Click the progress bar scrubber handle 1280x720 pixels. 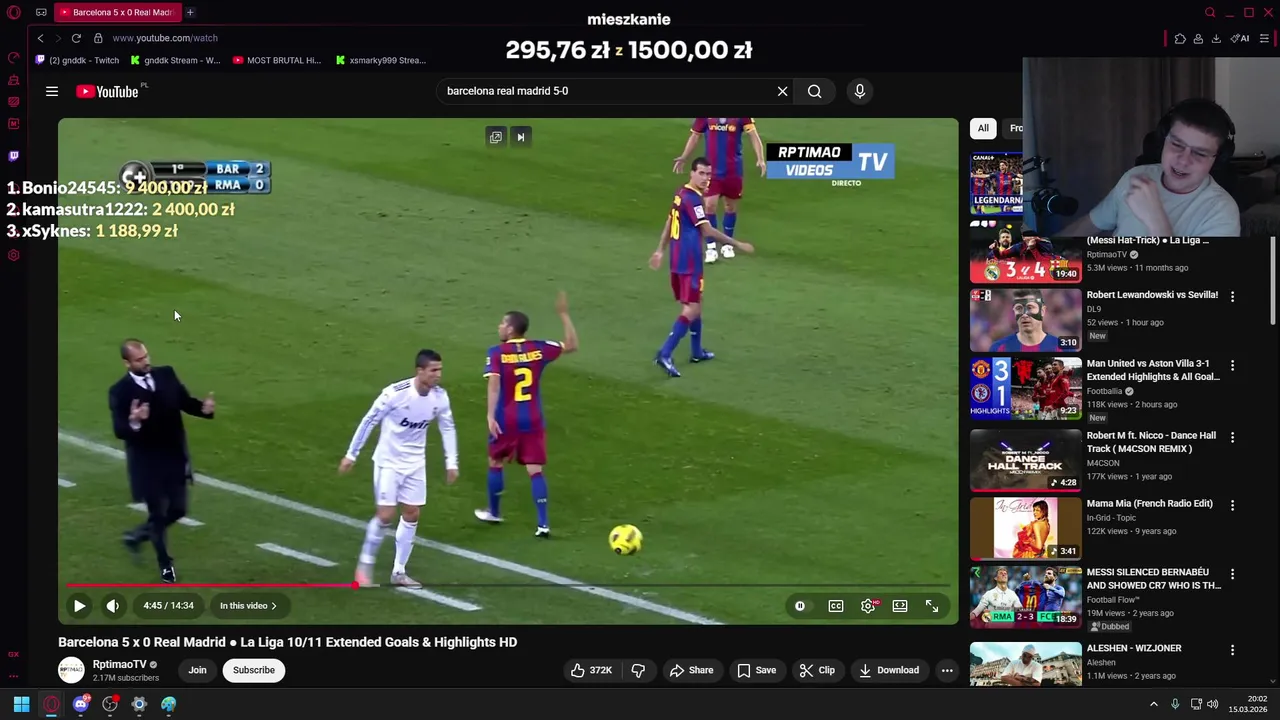click(x=355, y=585)
